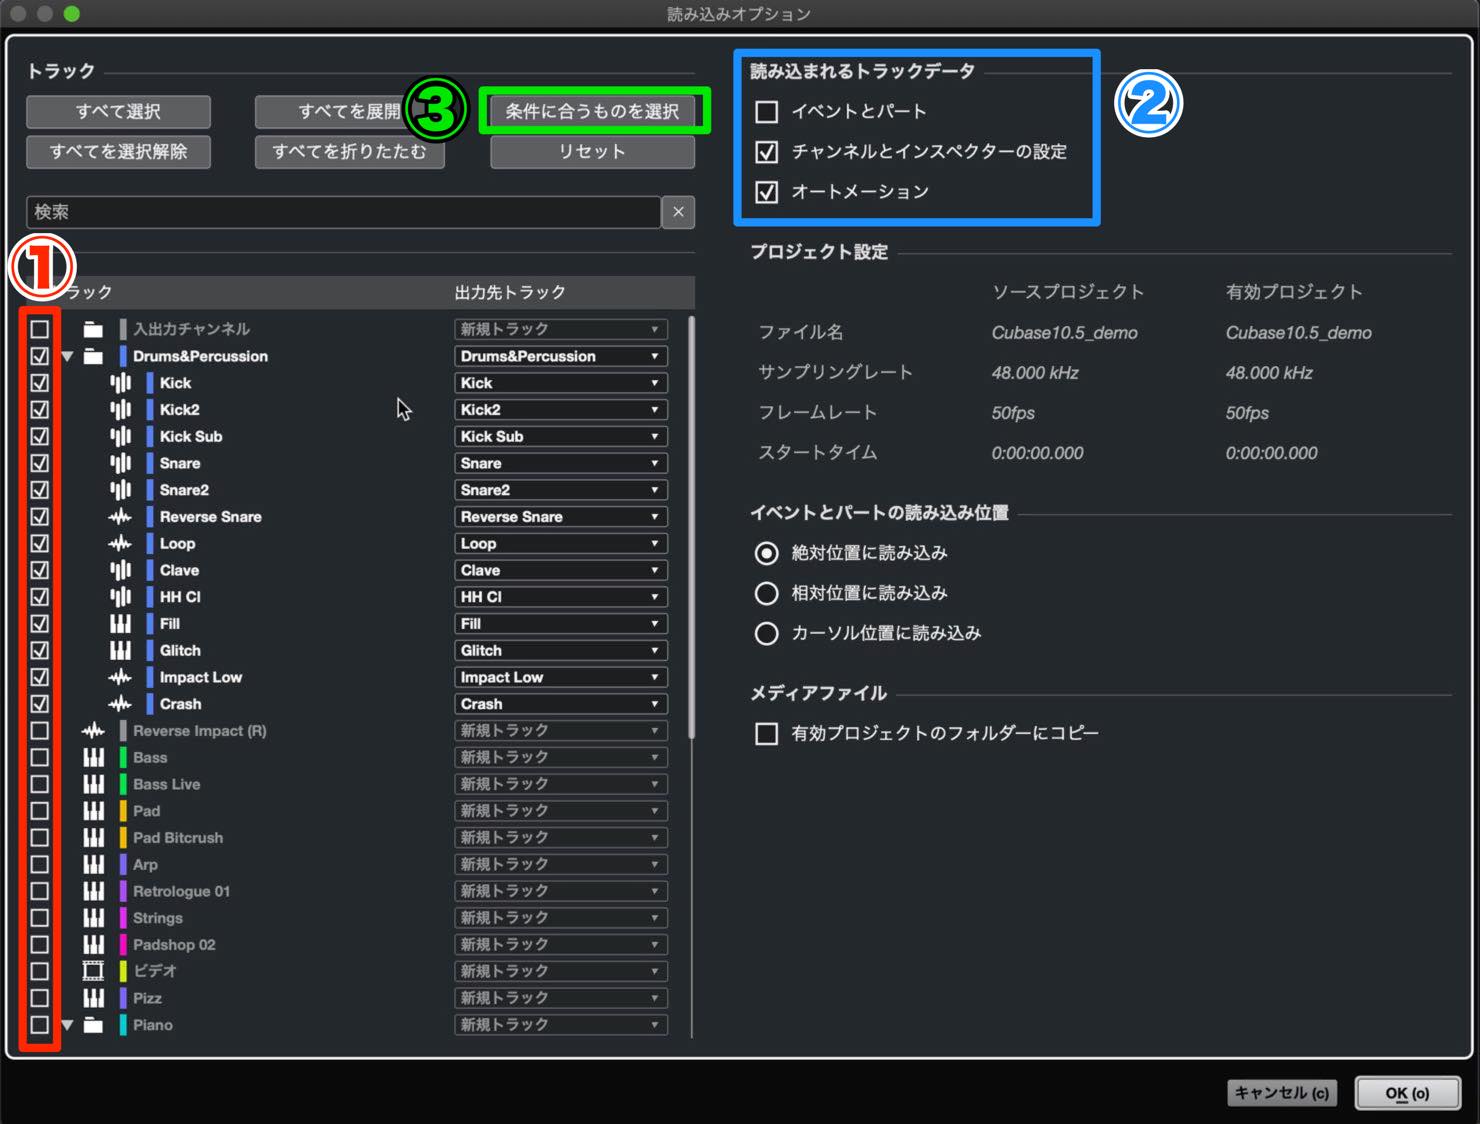Click the Bass track keyboard icon

coord(93,757)
